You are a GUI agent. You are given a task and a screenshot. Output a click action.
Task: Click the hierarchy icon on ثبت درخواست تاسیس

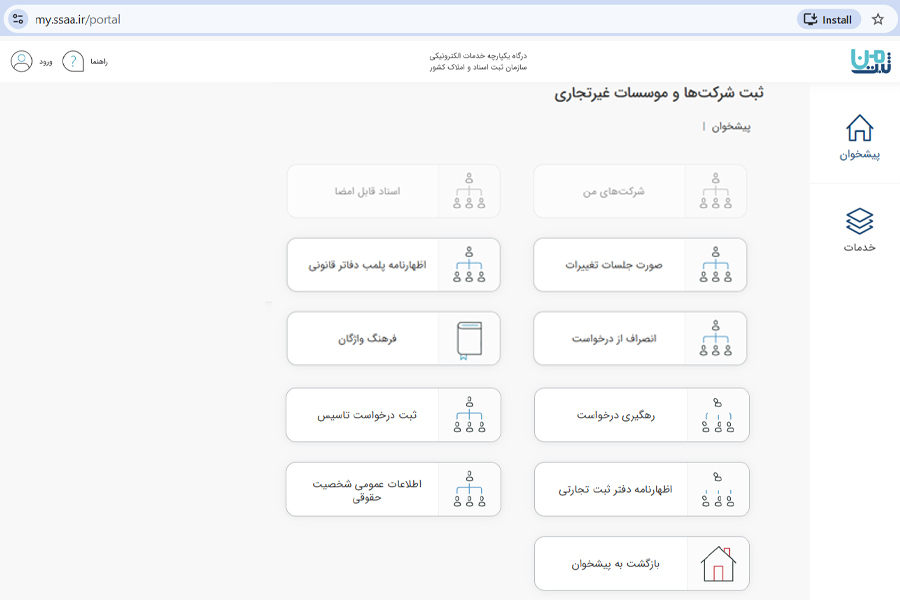470,415
